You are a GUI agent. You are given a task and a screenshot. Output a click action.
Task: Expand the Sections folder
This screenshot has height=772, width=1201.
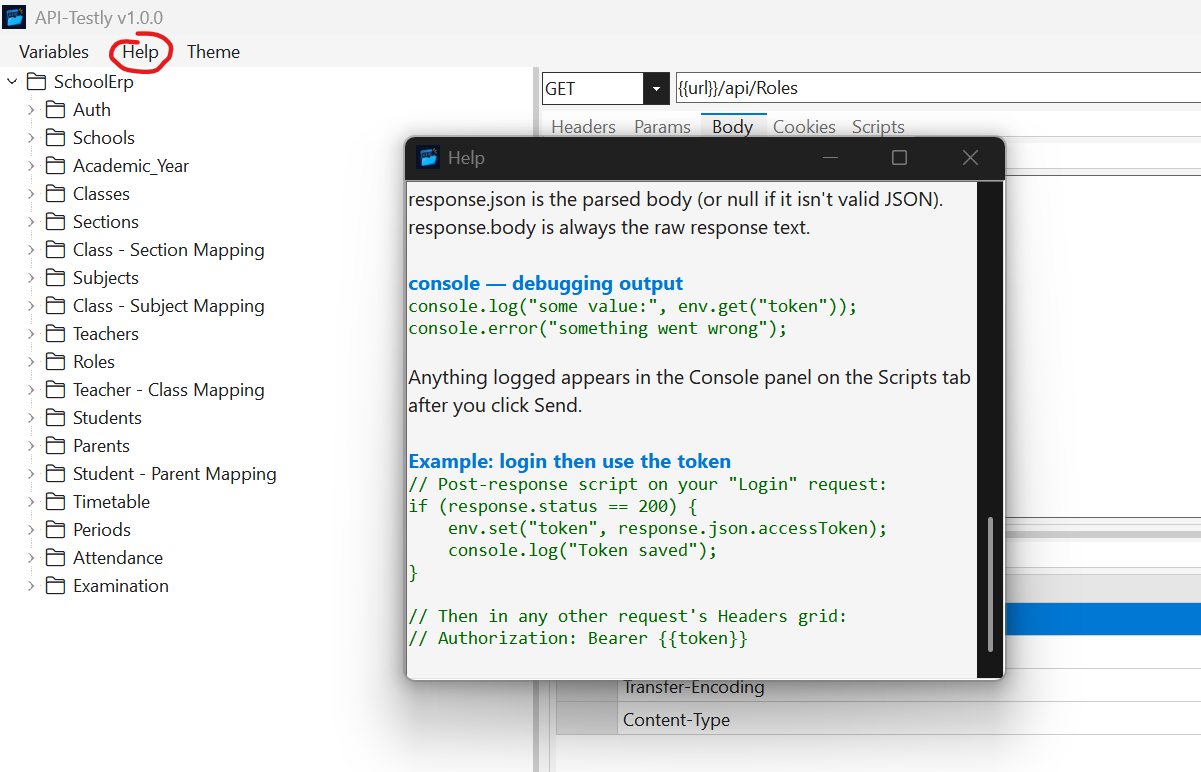pyautogui.click(x=31, y=222)
